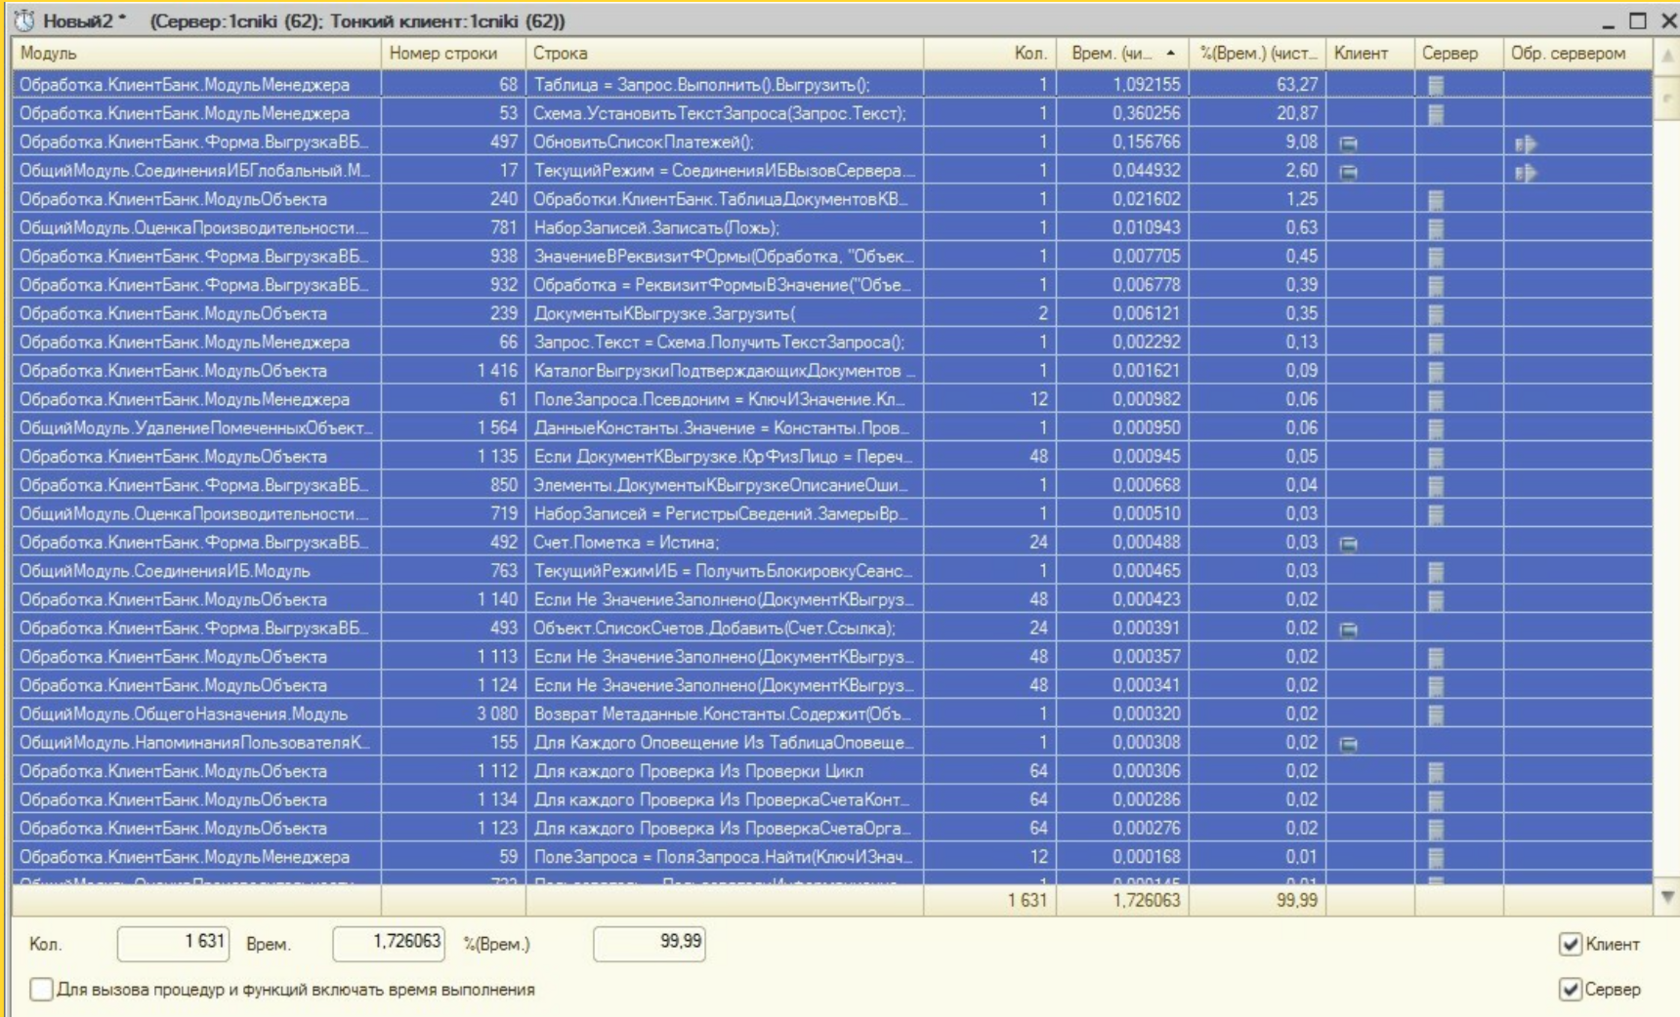The width and height of the screenshot is (1680, 1017).
Task: Click server icon in НаборЗаписей.Записать row
Action: point(1436,228)
